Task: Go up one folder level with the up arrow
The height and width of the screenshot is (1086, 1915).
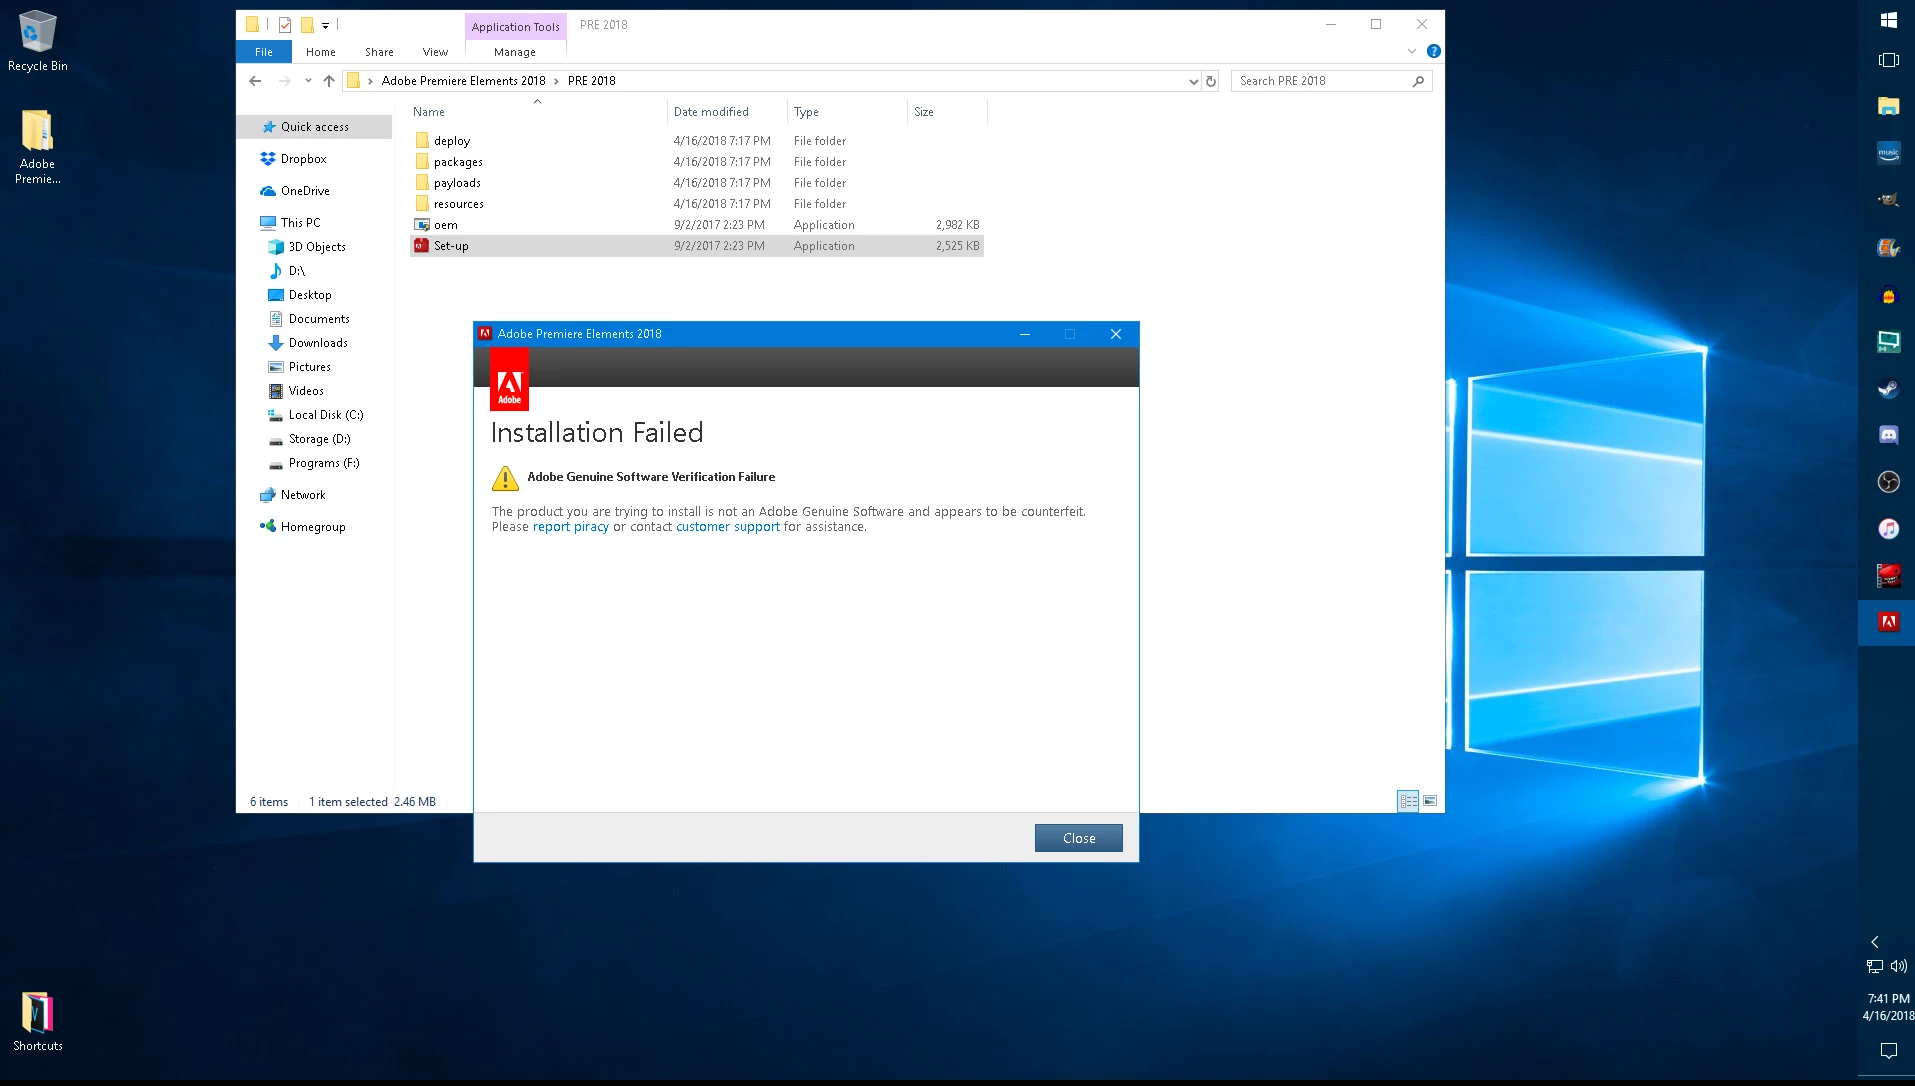Action: click(x=329, y=81)
